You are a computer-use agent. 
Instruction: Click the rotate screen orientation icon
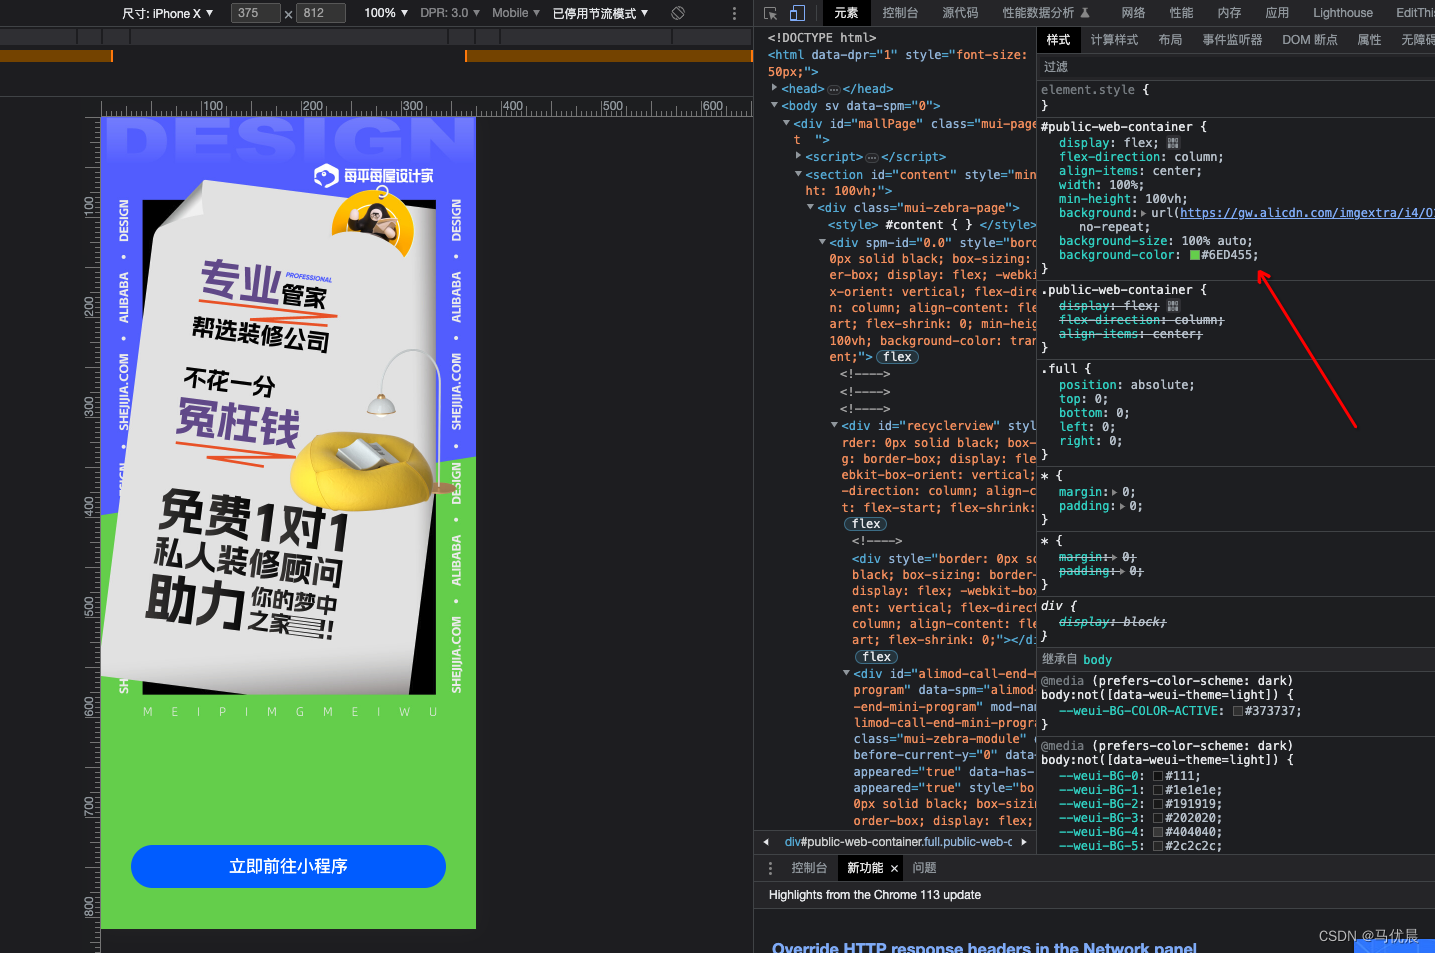678,13
